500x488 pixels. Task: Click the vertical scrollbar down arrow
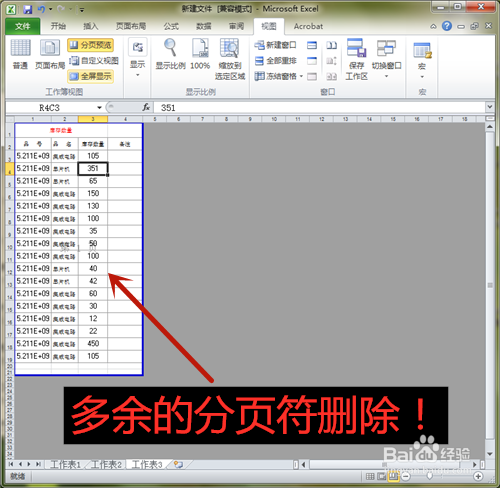490,454
